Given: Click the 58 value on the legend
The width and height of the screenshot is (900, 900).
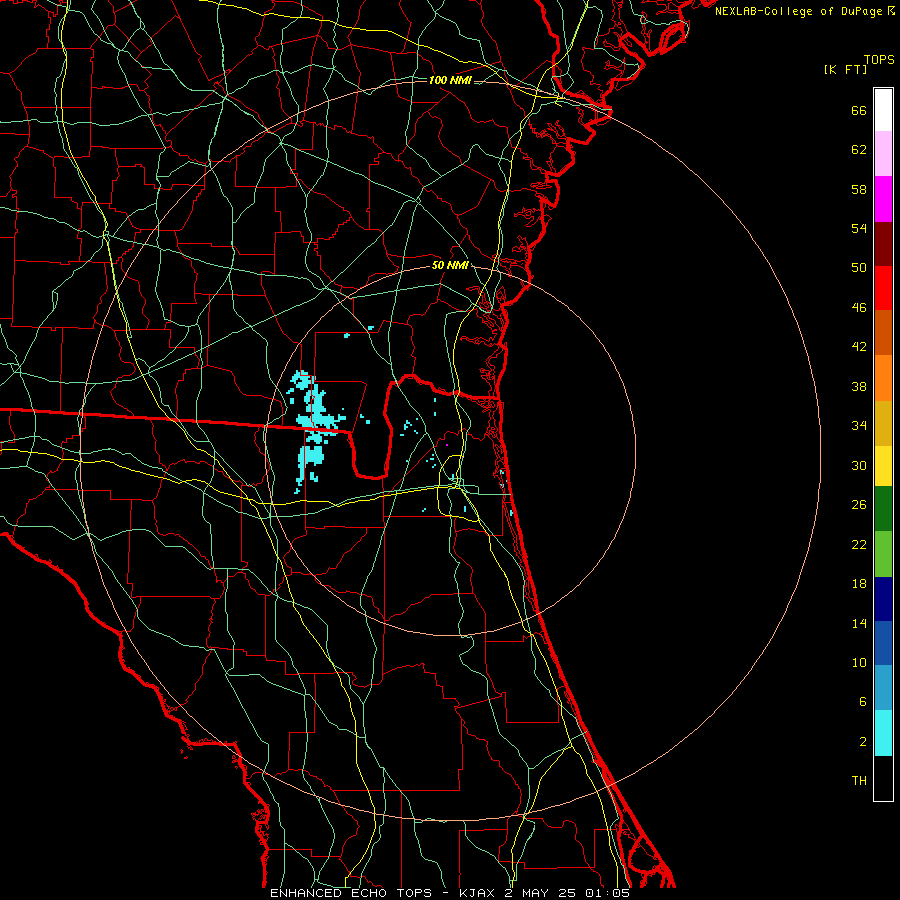Looking at the screenshot, I should 859,189.
